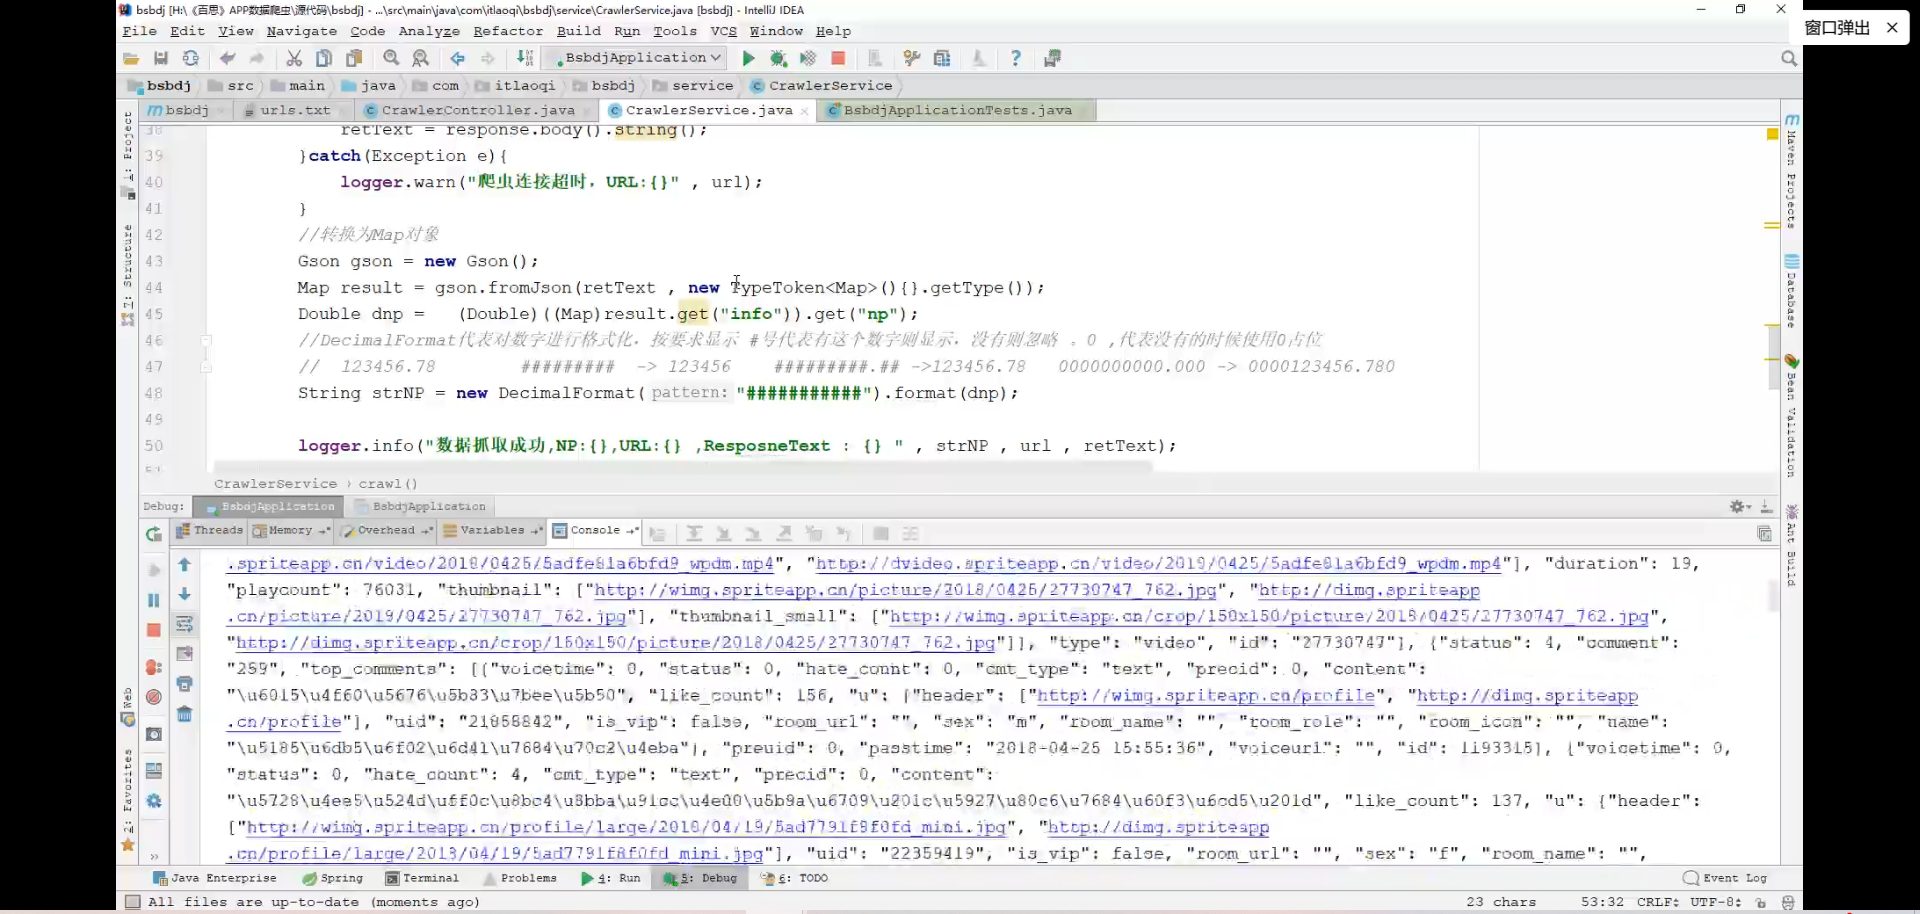Click the thread dump camera icon
Image resolution: width=1920 pixels, height=914 pixels.
pos(153,734)
